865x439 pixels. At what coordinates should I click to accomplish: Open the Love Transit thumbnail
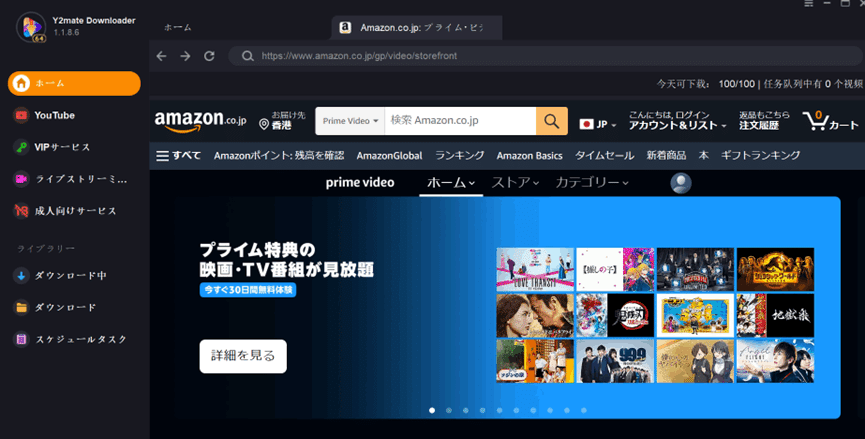tap(535, 269)
